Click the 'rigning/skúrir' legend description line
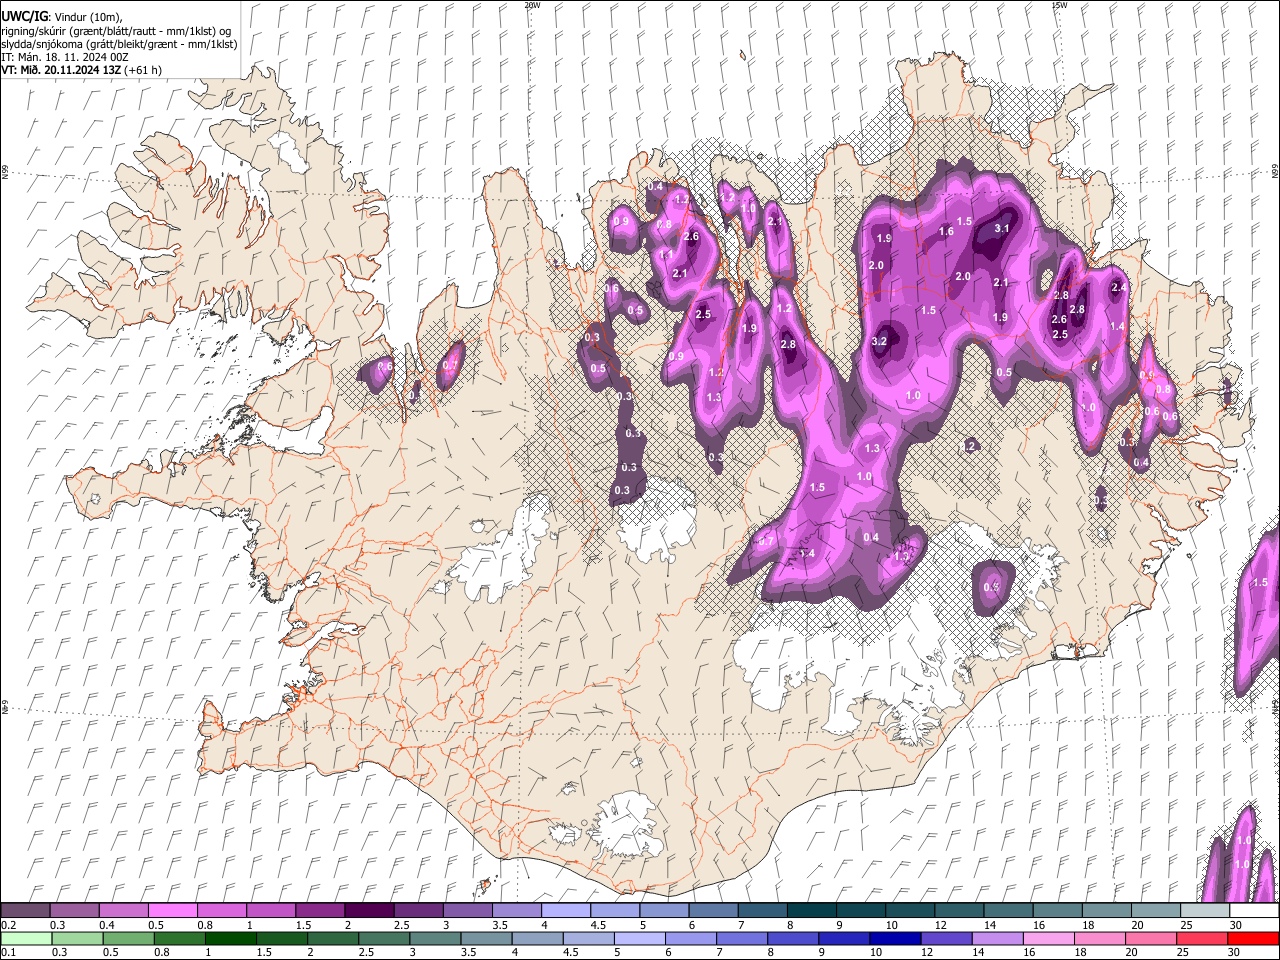1280x960 pixels. click(117, 31)
